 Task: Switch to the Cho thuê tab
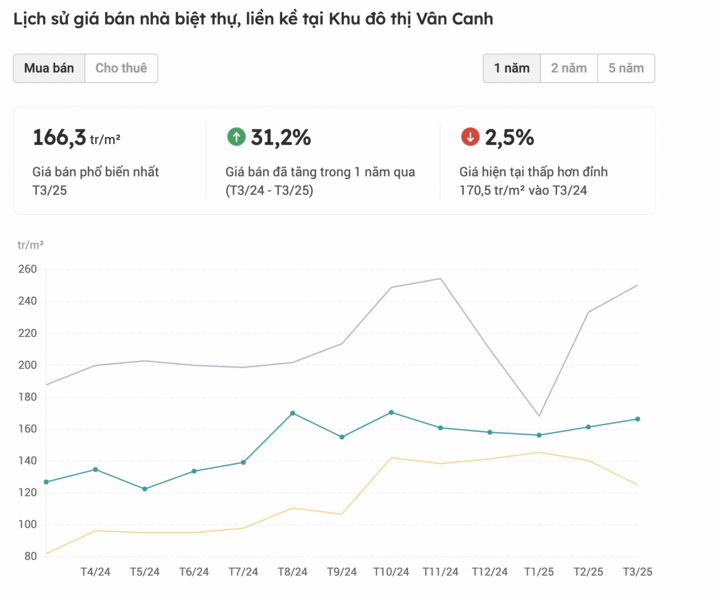point(121,68)
